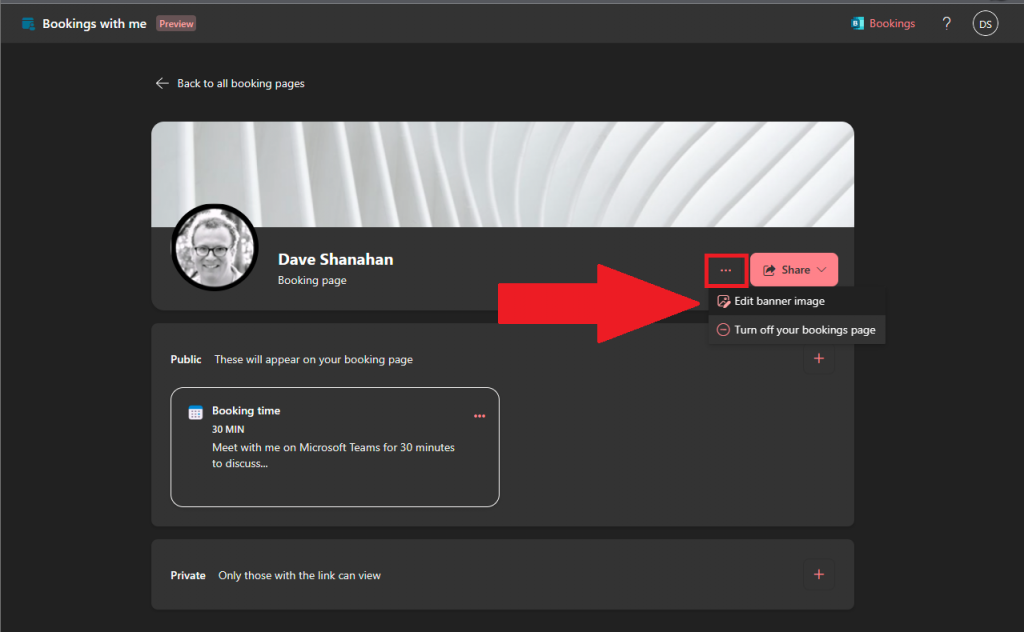Click Dave Shanahan's profile photo

click(x=215, y=247)
